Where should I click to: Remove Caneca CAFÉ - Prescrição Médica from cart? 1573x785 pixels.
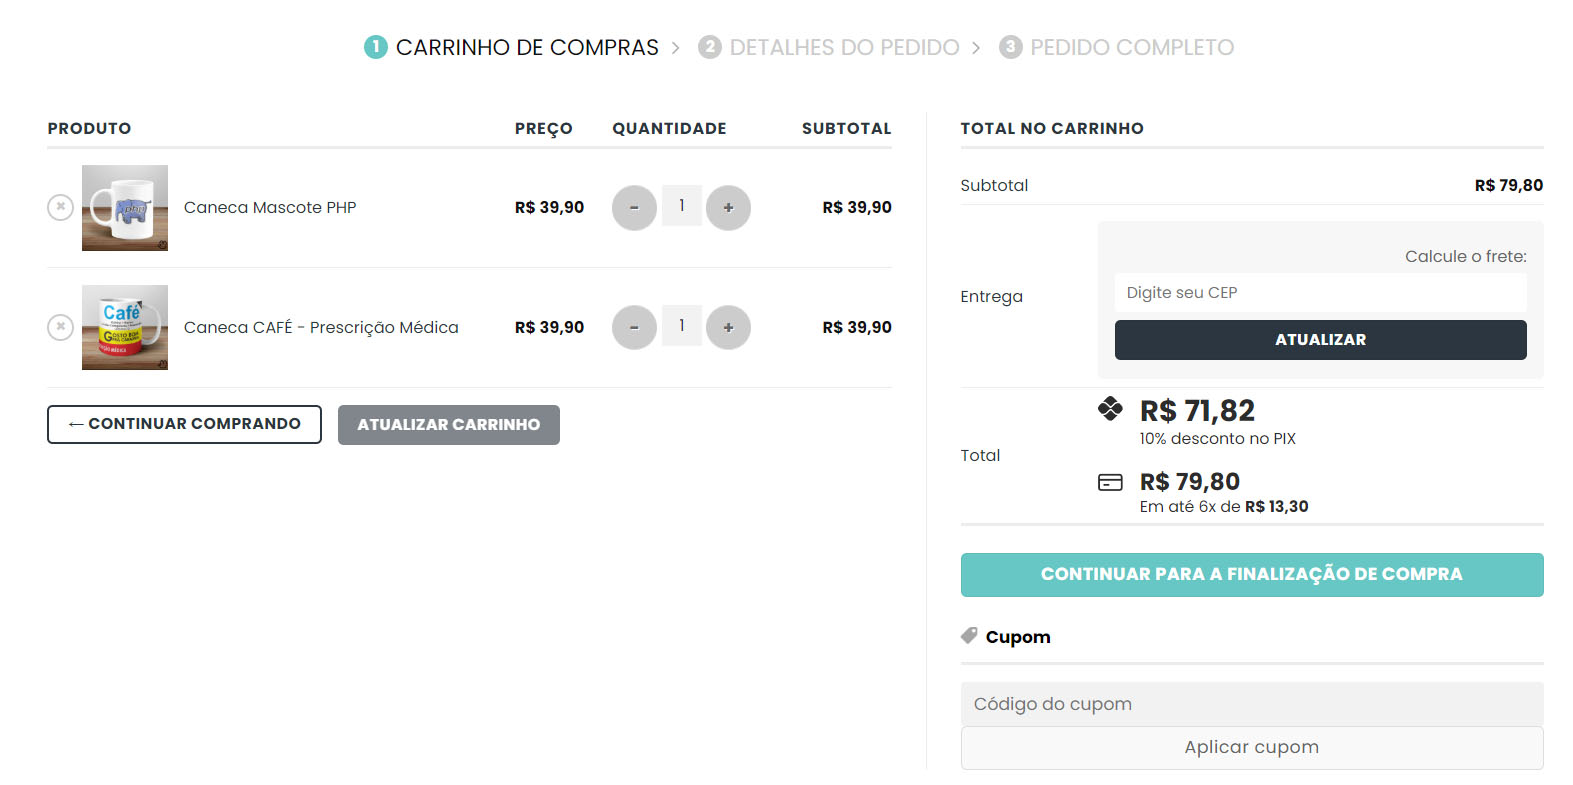60,327
